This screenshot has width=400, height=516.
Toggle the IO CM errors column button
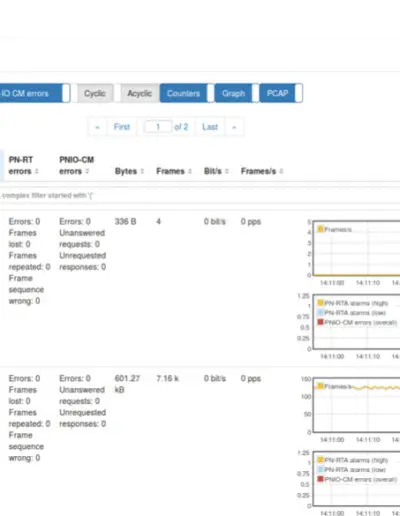[35, 93]
